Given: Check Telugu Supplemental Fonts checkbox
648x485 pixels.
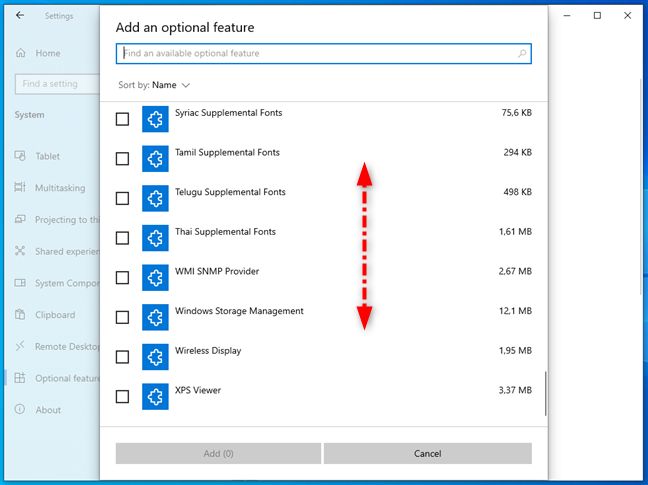Looking at the screenshot, I should pyautogui.click(x=122, y=198).
